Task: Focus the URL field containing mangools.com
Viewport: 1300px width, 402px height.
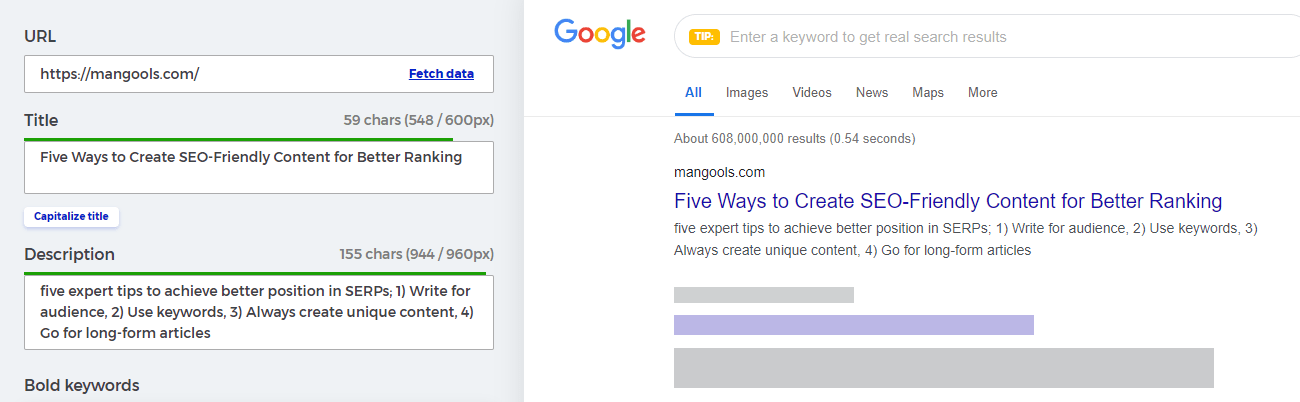Action: [x=259, y=74]
